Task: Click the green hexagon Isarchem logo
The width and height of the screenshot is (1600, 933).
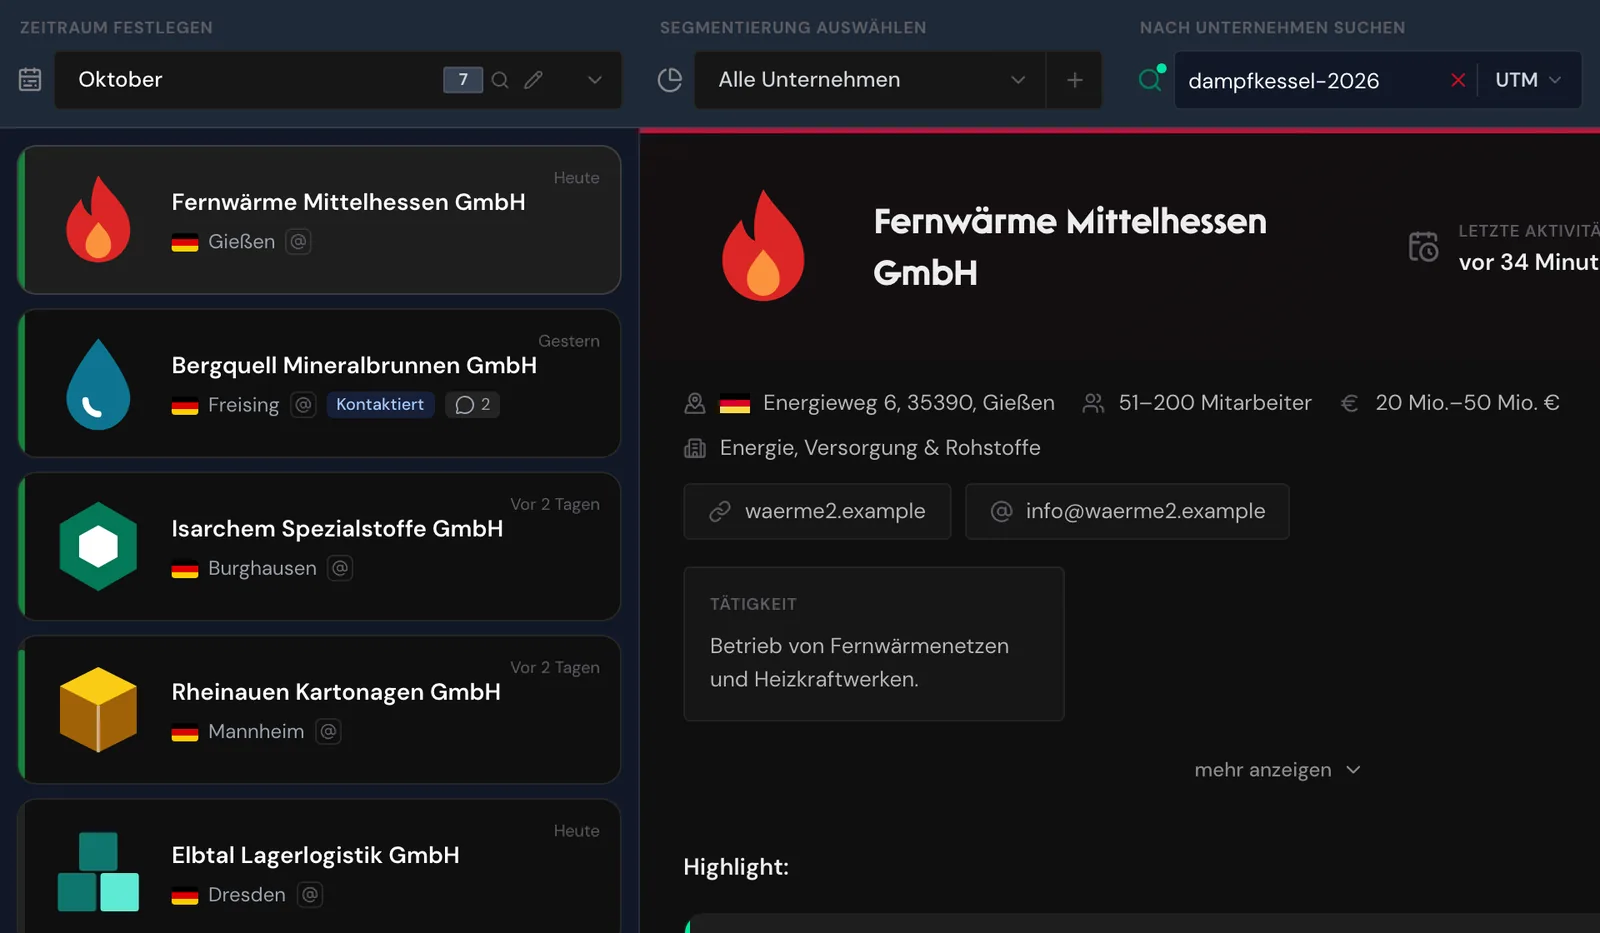Action: (98, 546)
